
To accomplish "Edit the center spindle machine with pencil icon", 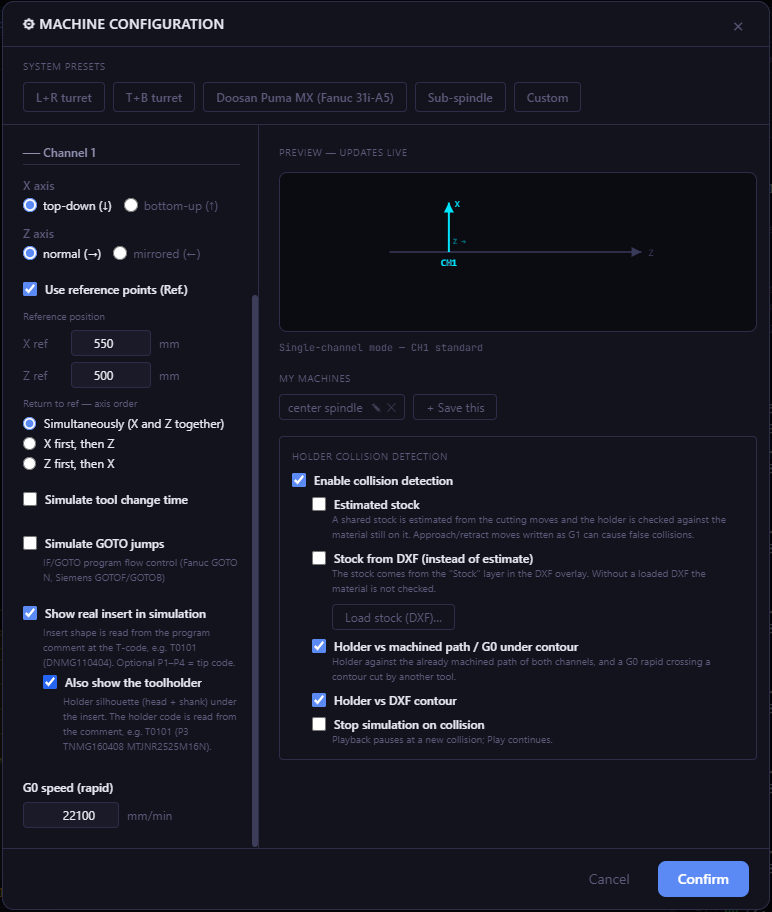I will [376, 408].
